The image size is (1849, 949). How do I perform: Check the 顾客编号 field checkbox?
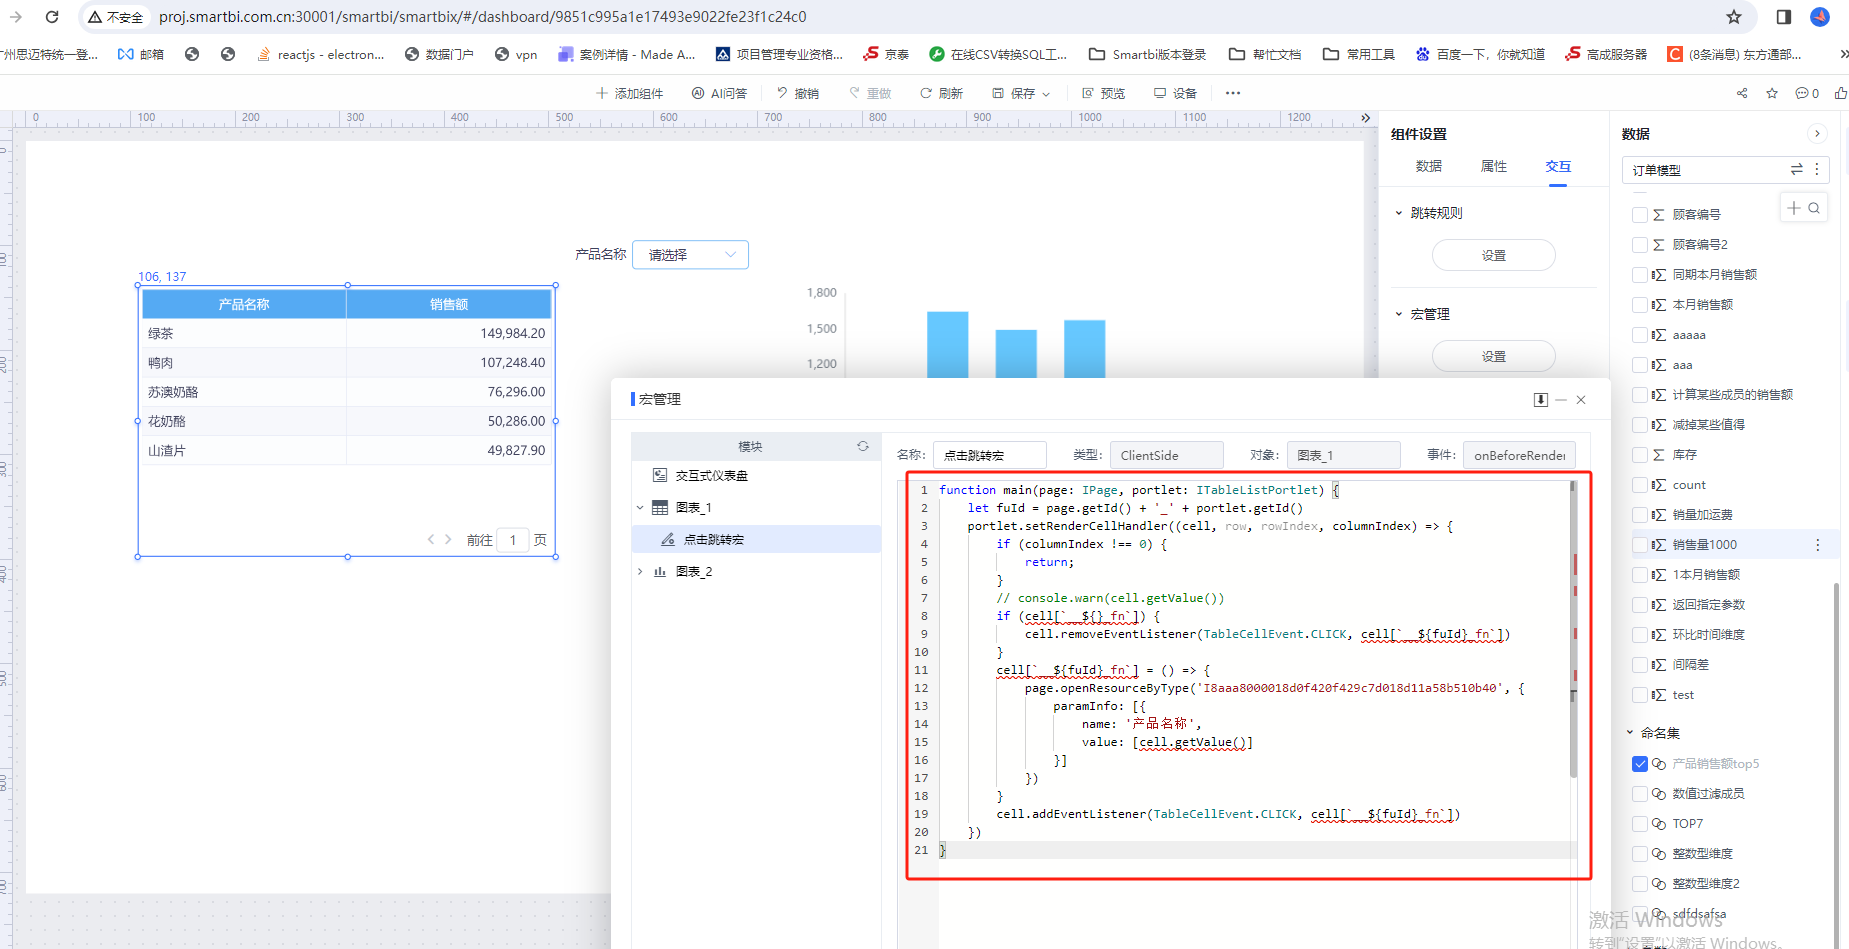[1640, 215]
